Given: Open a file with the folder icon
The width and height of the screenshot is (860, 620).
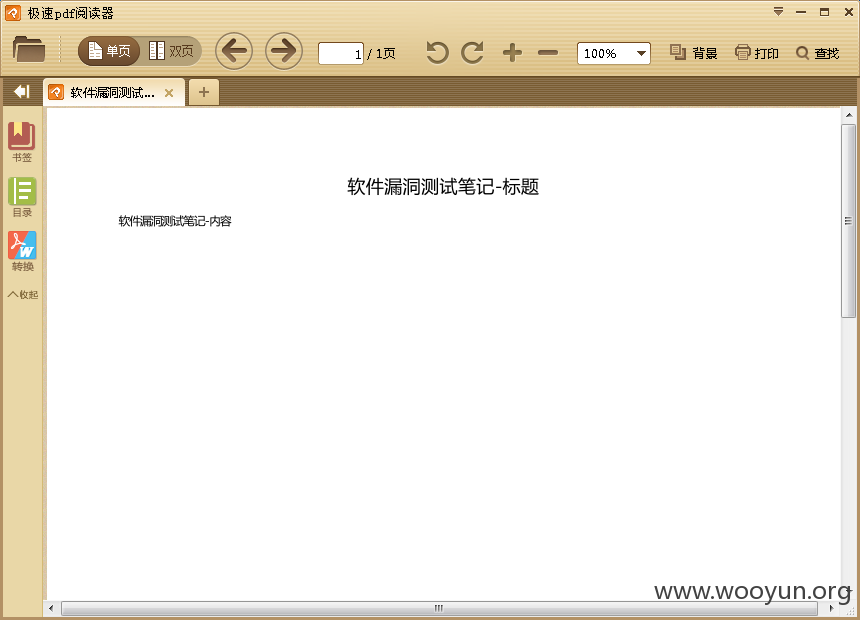Looking at the screenshot, I should point(29,49).
